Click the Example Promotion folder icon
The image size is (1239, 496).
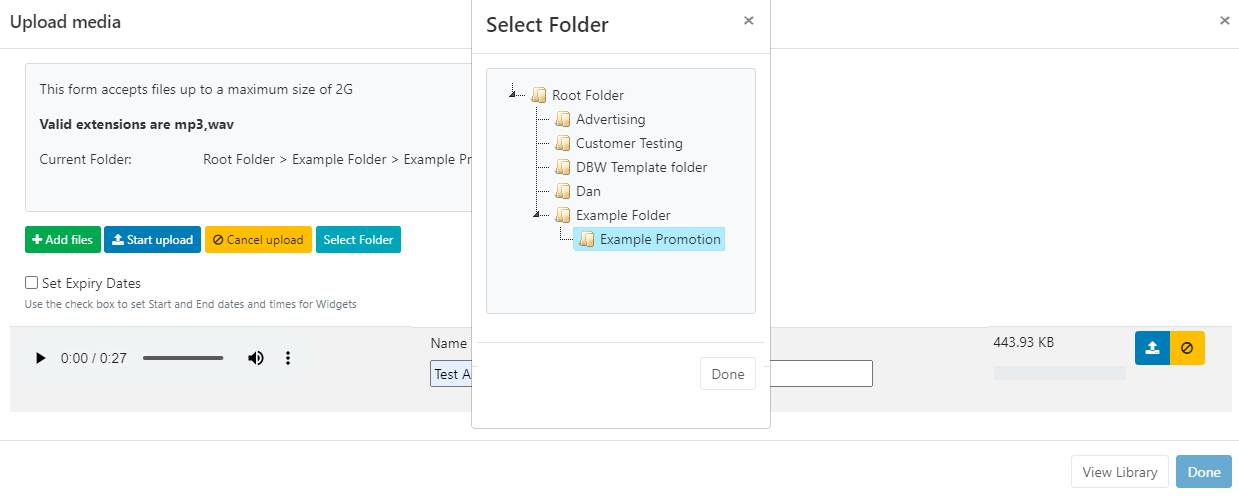pos(587,239)
